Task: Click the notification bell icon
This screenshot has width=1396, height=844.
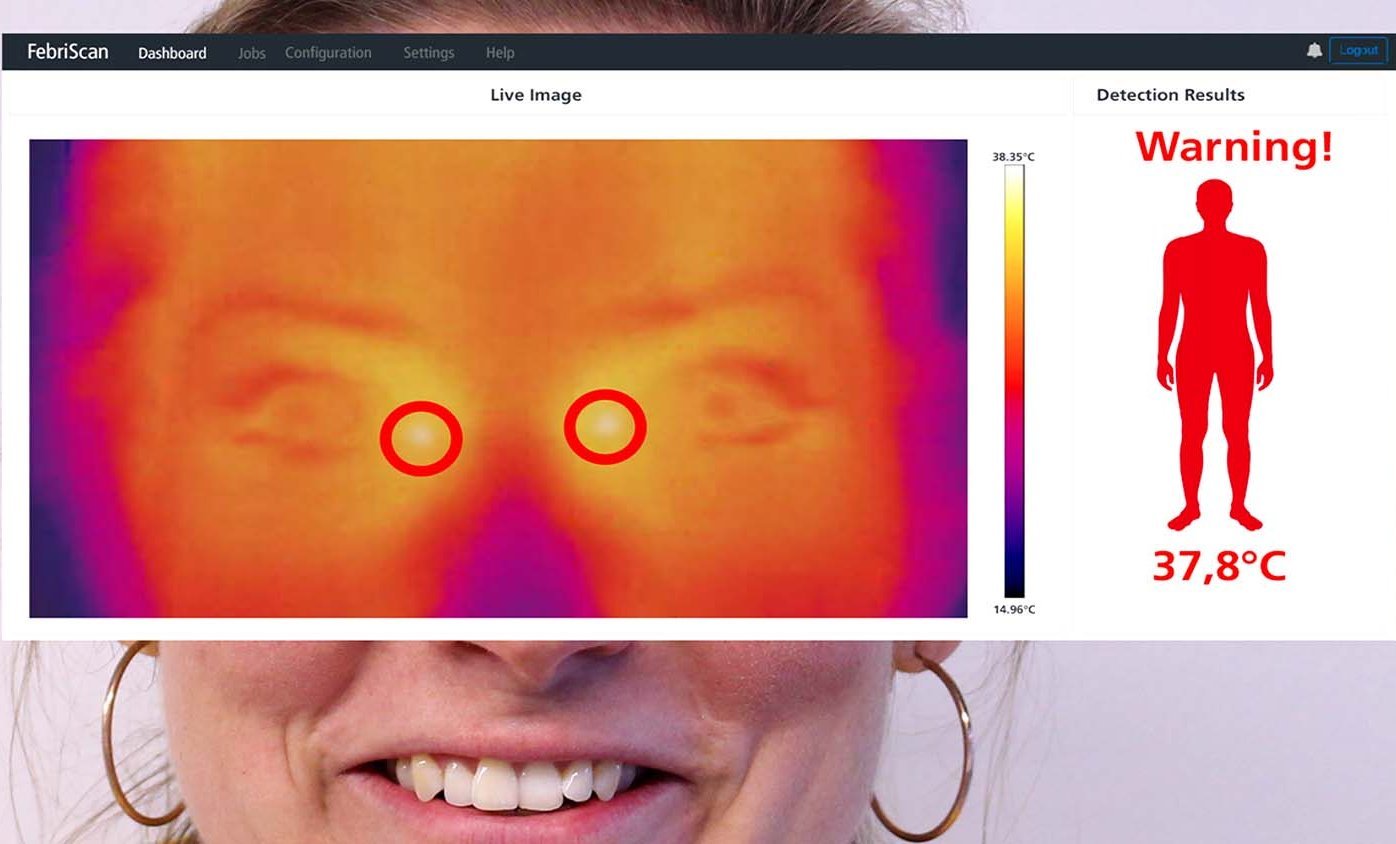Action: click(x=1314, y=51)
